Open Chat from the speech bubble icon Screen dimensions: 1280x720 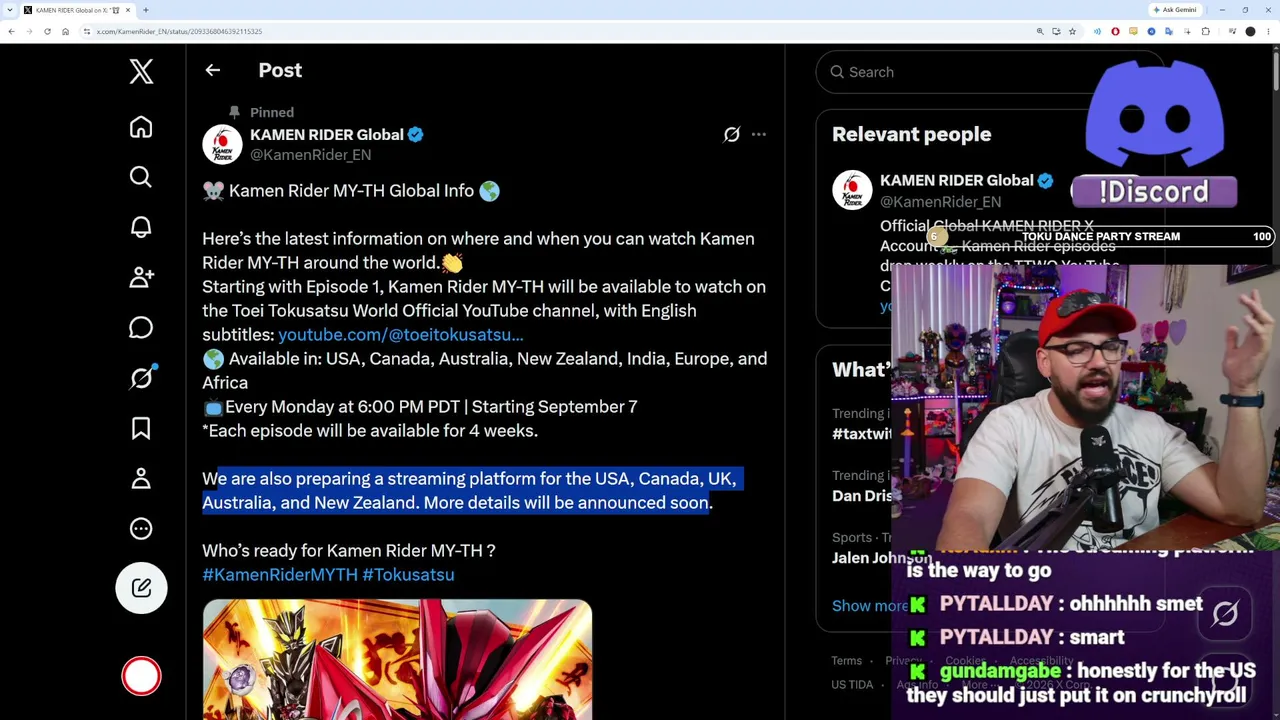(x=141, y=327)
